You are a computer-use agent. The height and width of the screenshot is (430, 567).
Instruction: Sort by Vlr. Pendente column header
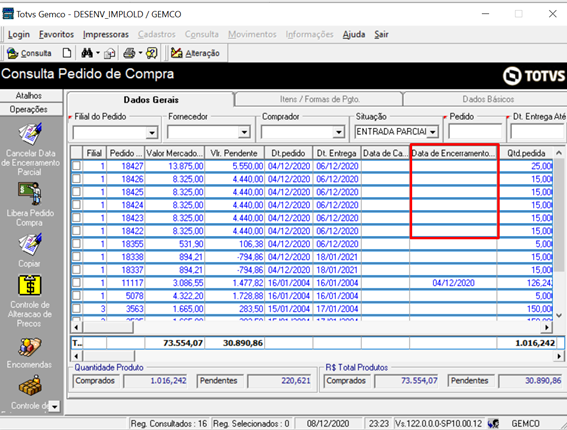pos(234,153)
